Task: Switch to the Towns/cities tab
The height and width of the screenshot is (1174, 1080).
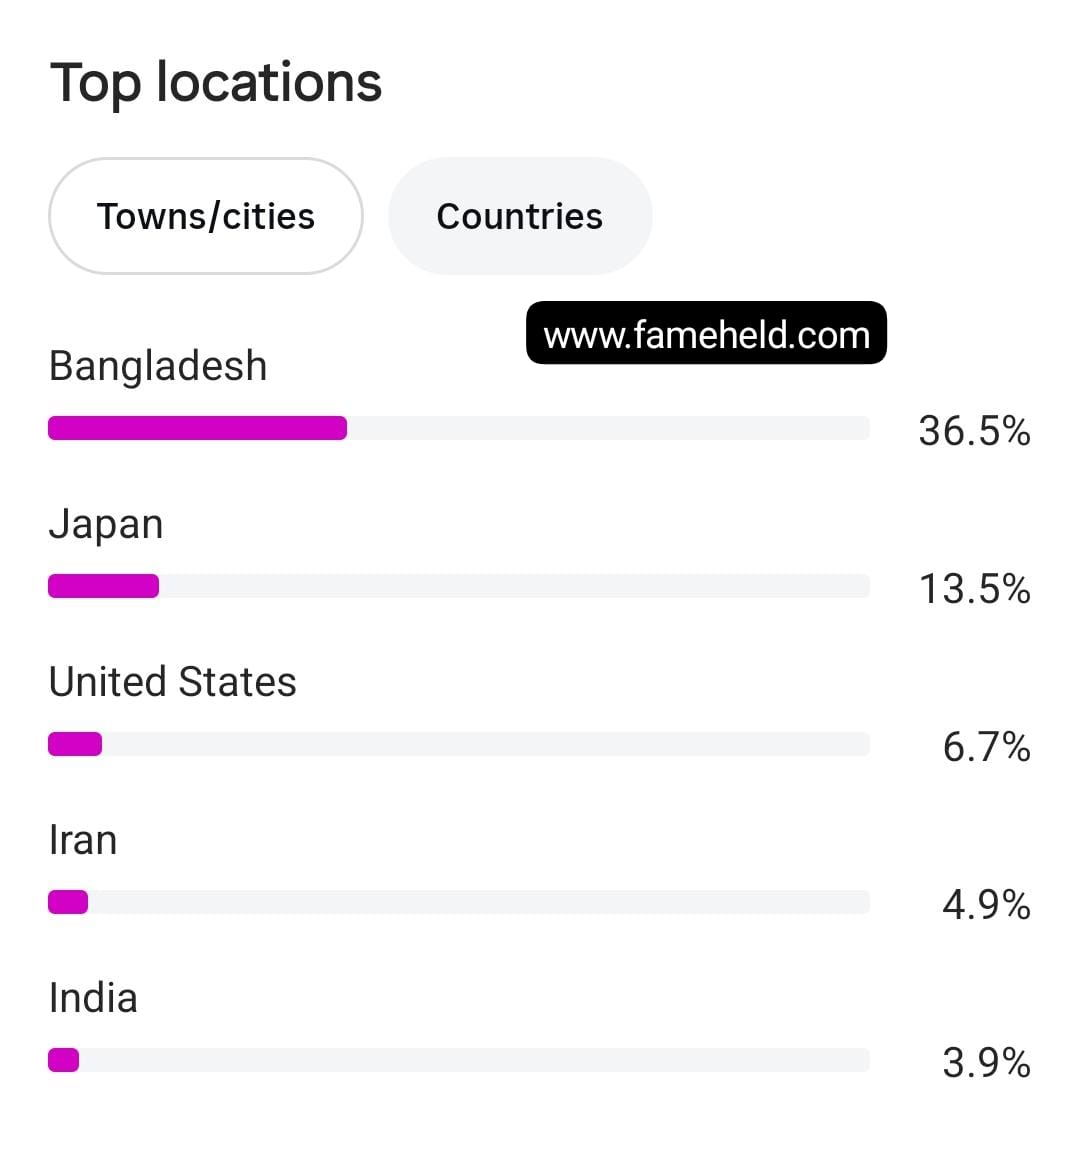Action: tap(206, 216)
